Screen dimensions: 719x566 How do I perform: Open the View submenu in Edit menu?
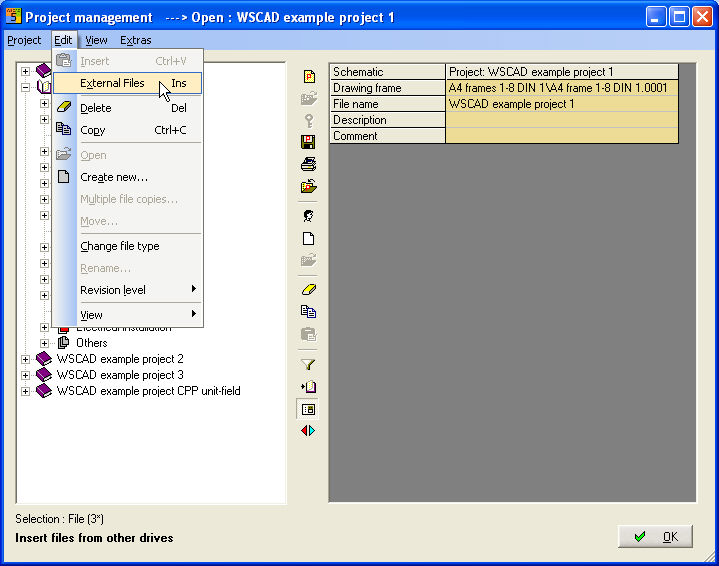pyautogui.click(x=127, y=315)
